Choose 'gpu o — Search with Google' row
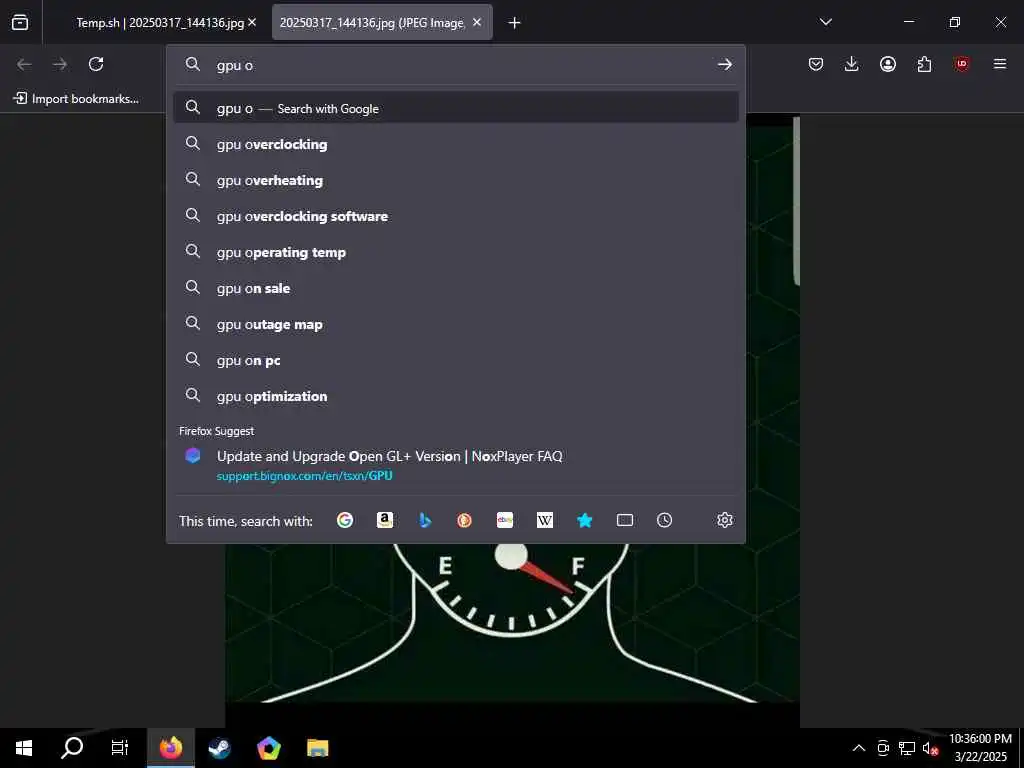 (x=456, y=108)
